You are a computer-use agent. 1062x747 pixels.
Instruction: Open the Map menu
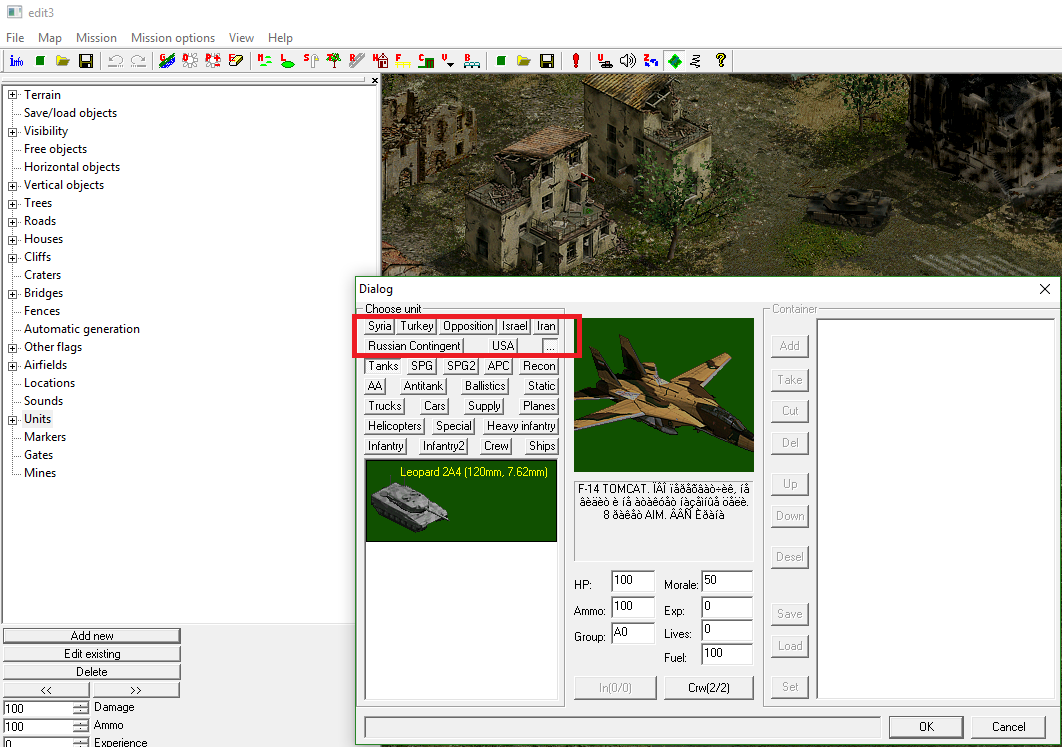click(x=49, y=38)
